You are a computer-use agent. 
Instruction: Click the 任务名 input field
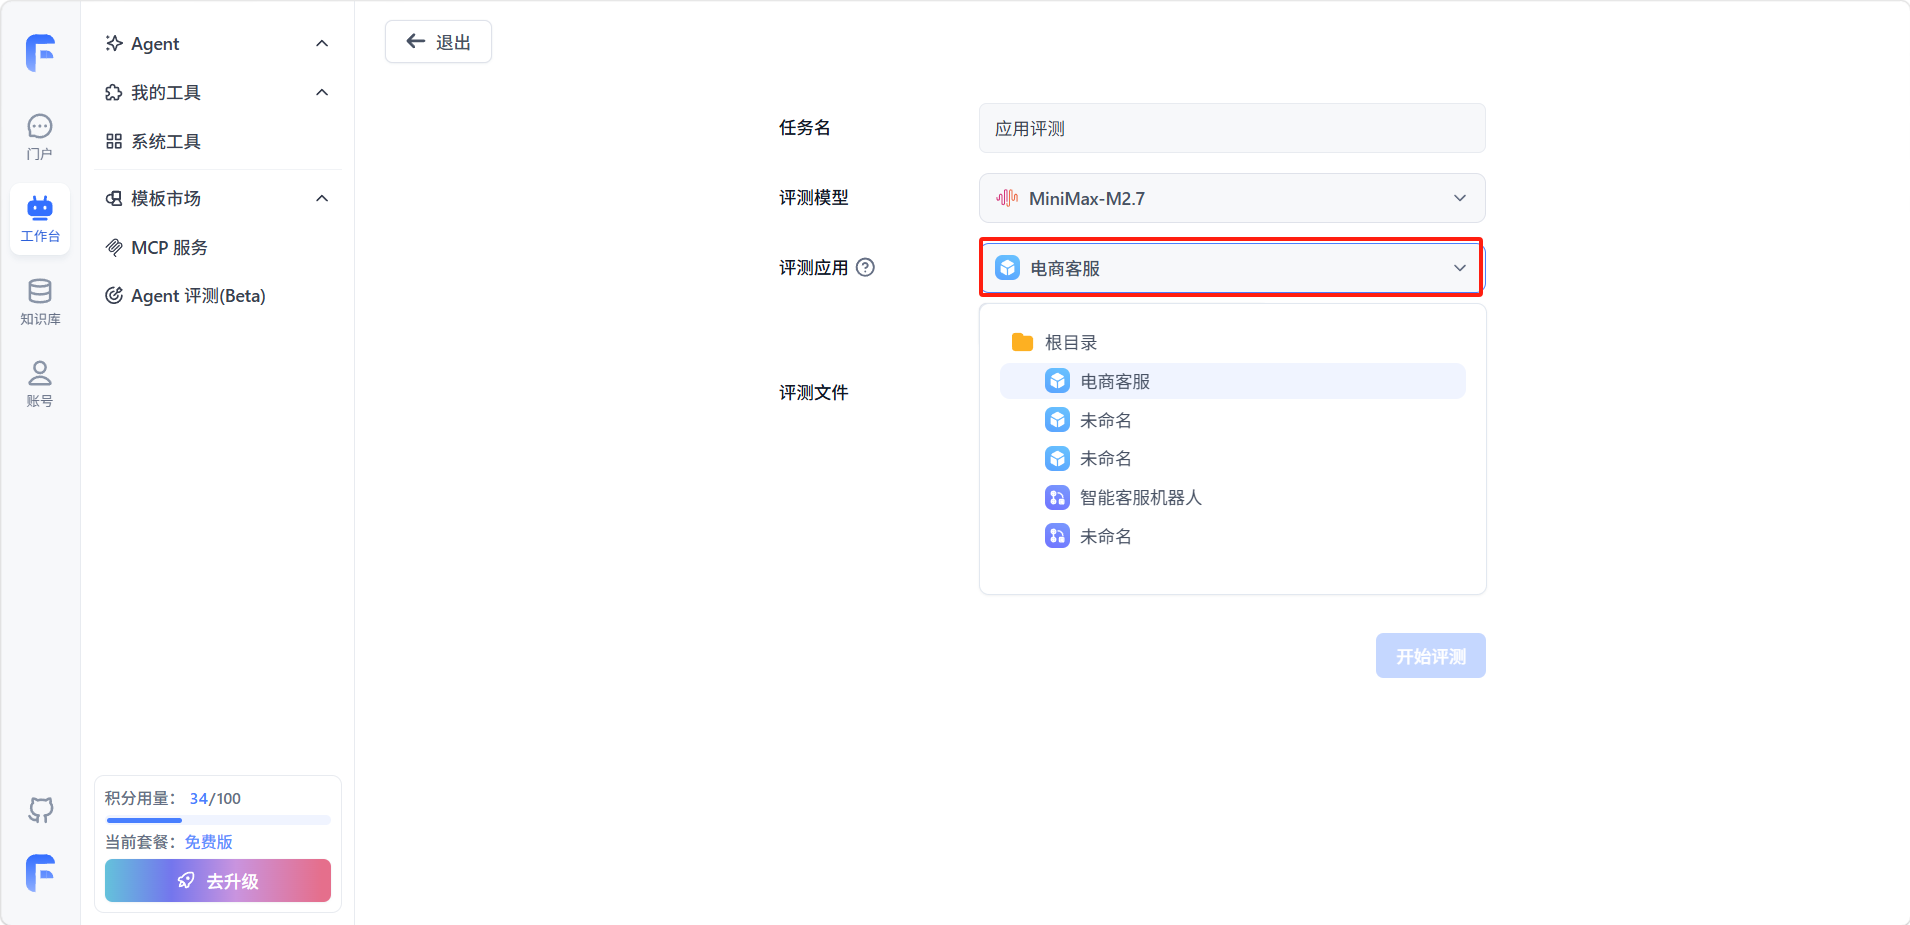pos(1232,128)
